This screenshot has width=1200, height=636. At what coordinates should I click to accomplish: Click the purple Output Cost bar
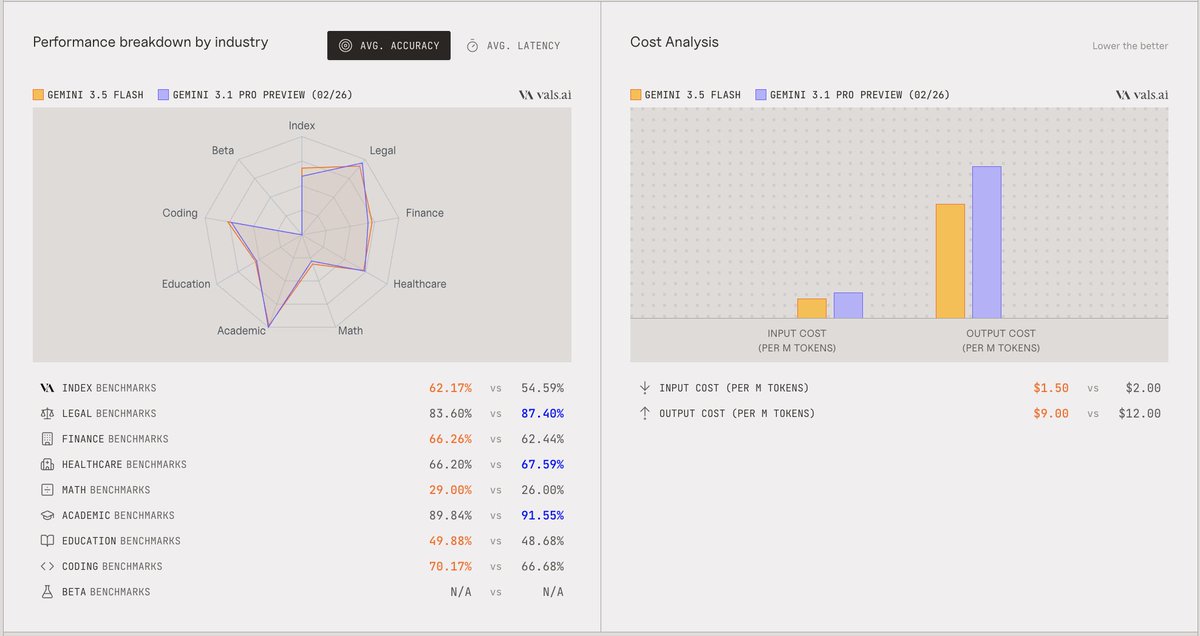(x=987, y=242)
